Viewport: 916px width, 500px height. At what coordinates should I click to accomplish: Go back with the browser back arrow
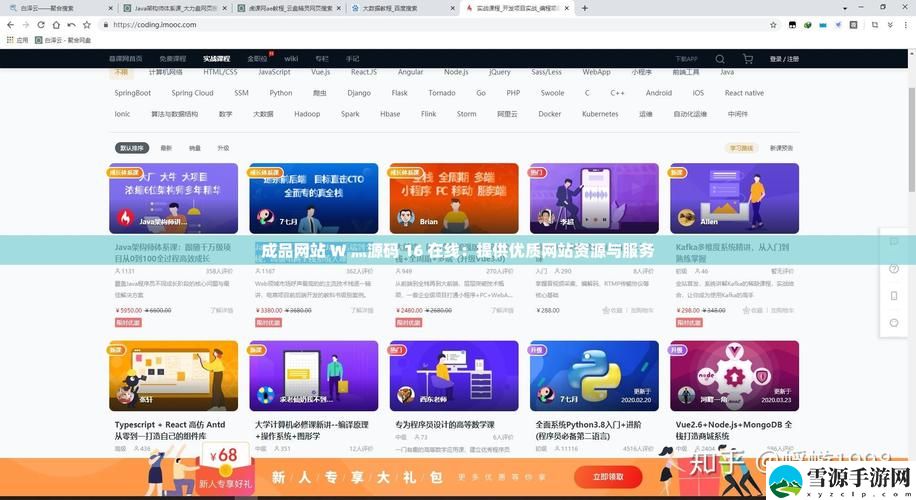point(11,25)
